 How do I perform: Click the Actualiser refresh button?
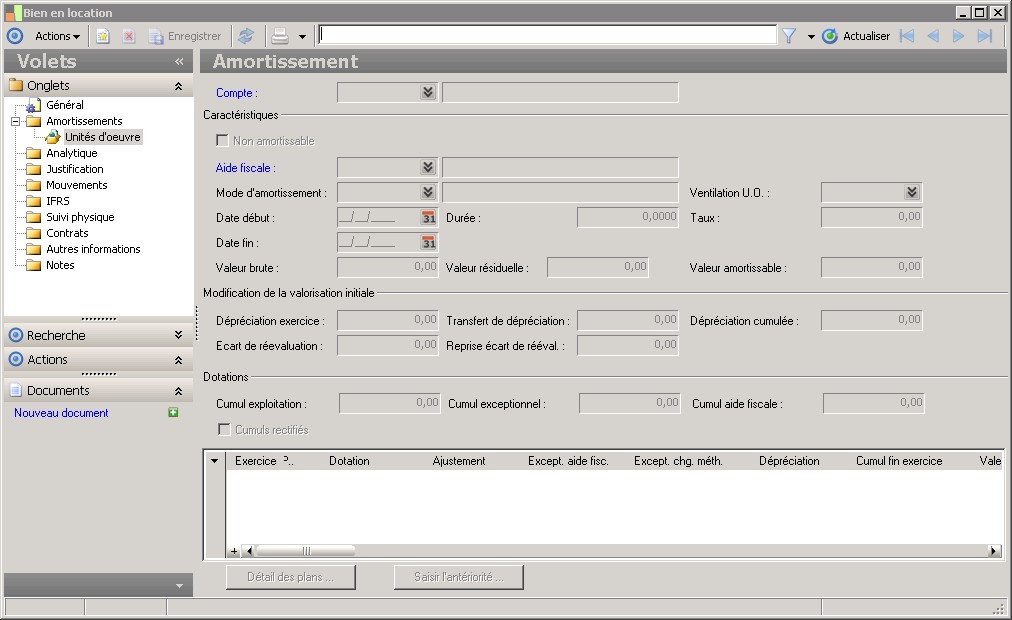[x=856, y=36]
